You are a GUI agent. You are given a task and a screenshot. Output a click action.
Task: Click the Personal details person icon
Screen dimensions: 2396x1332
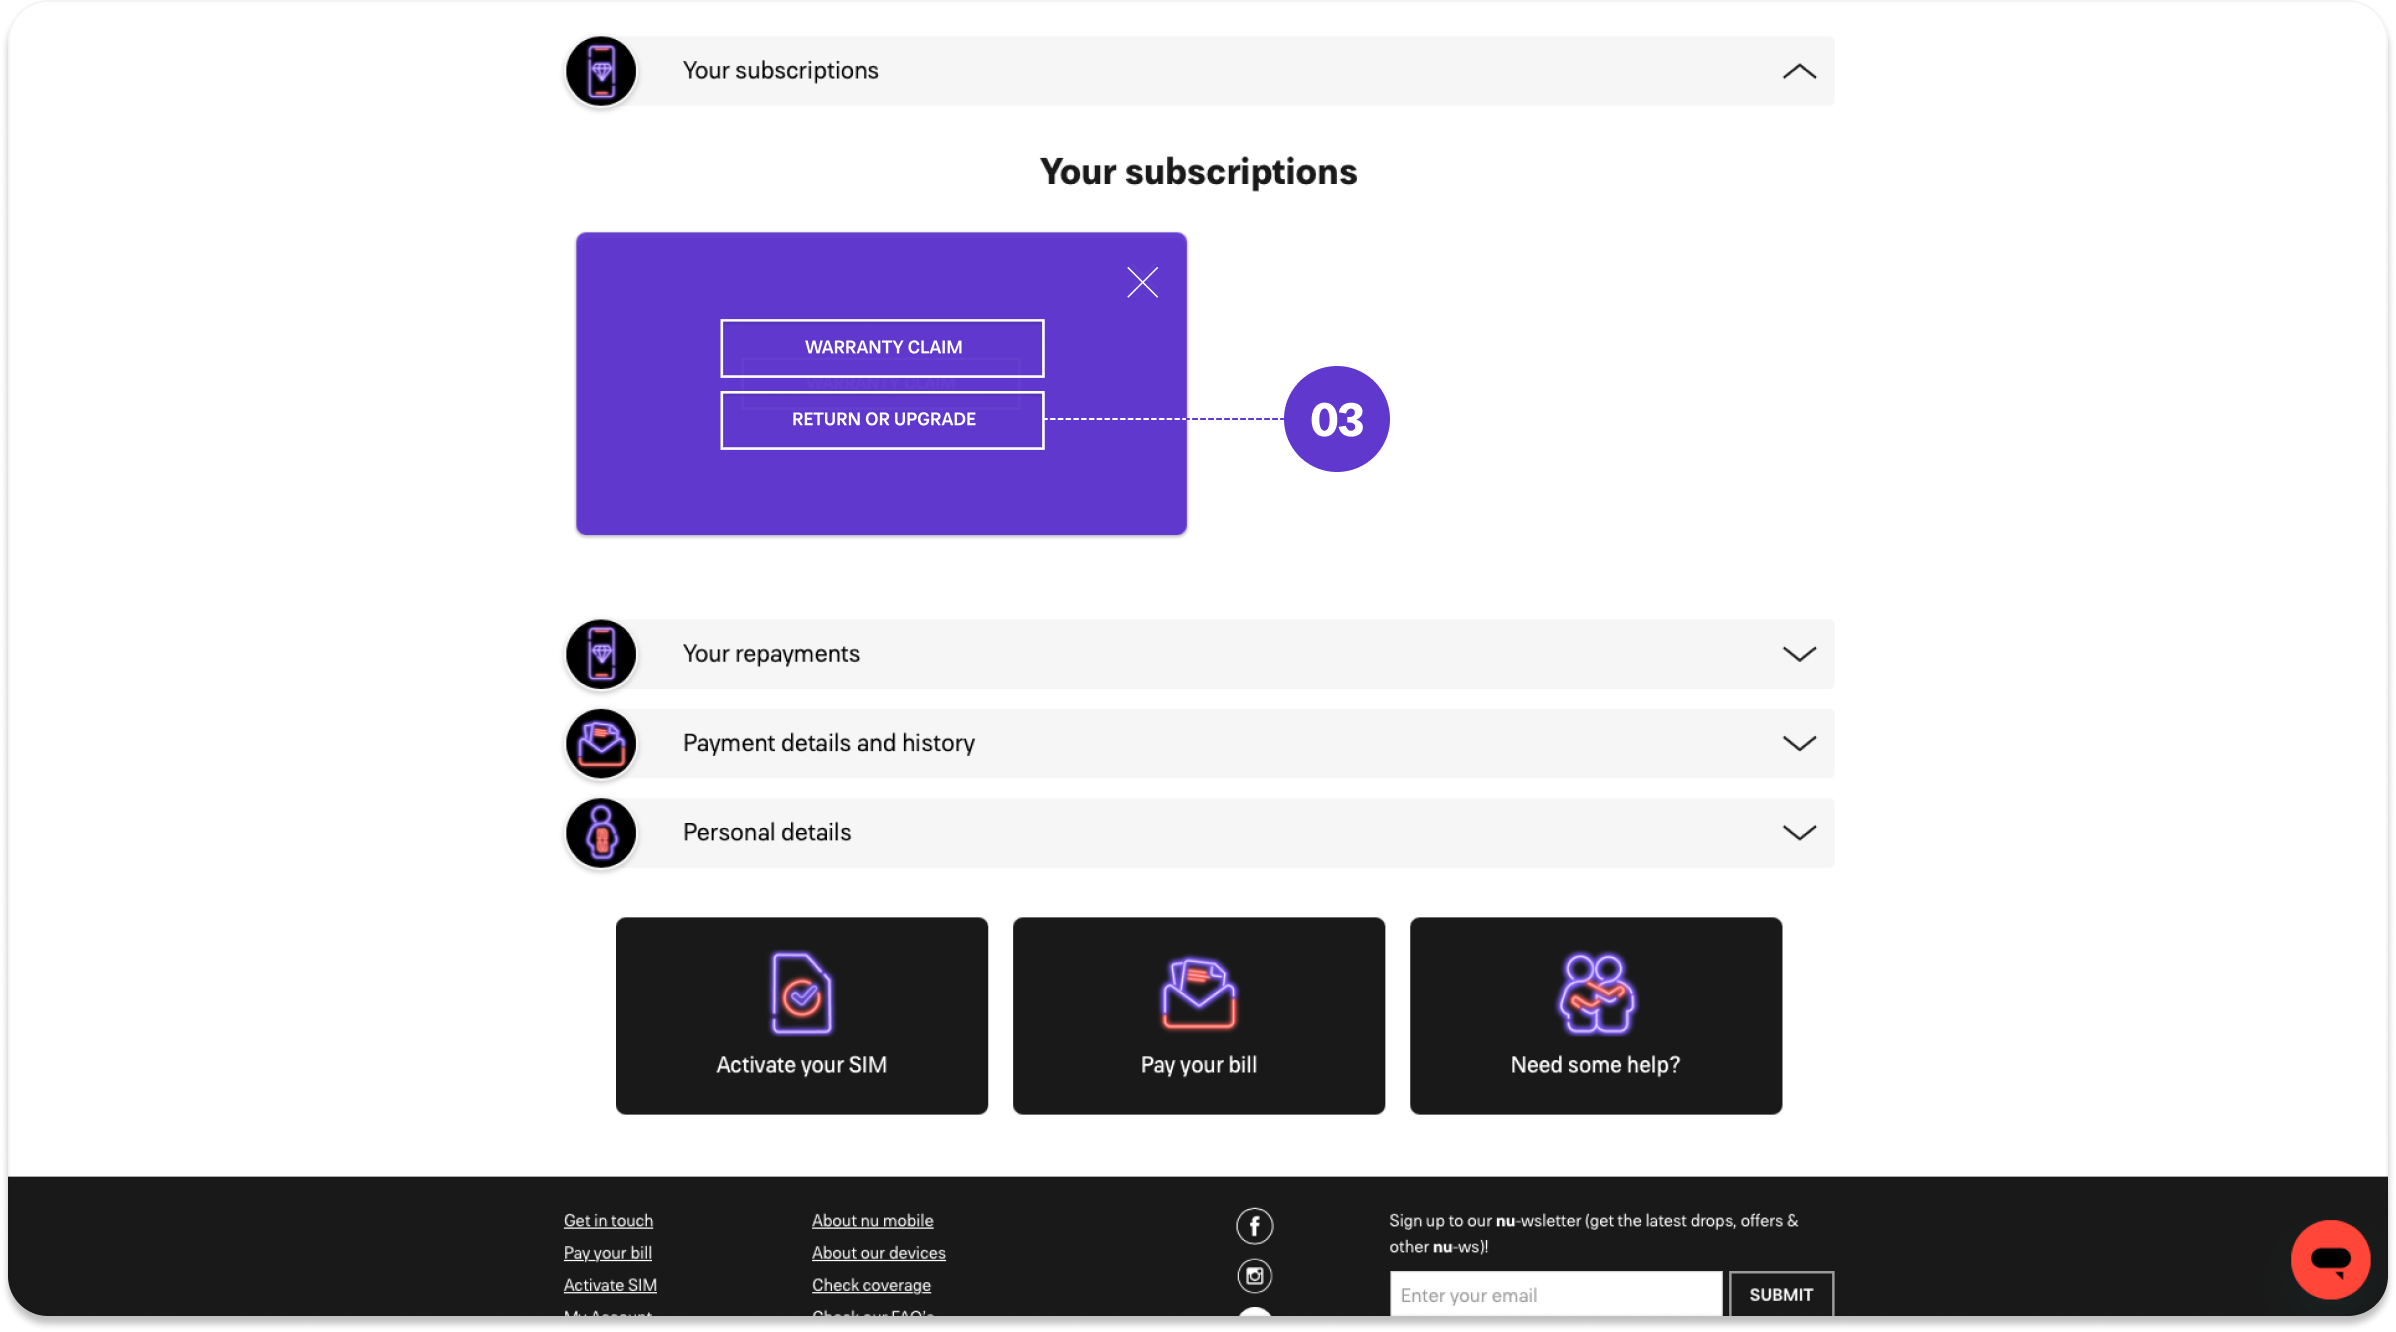[x=601, y=833]
